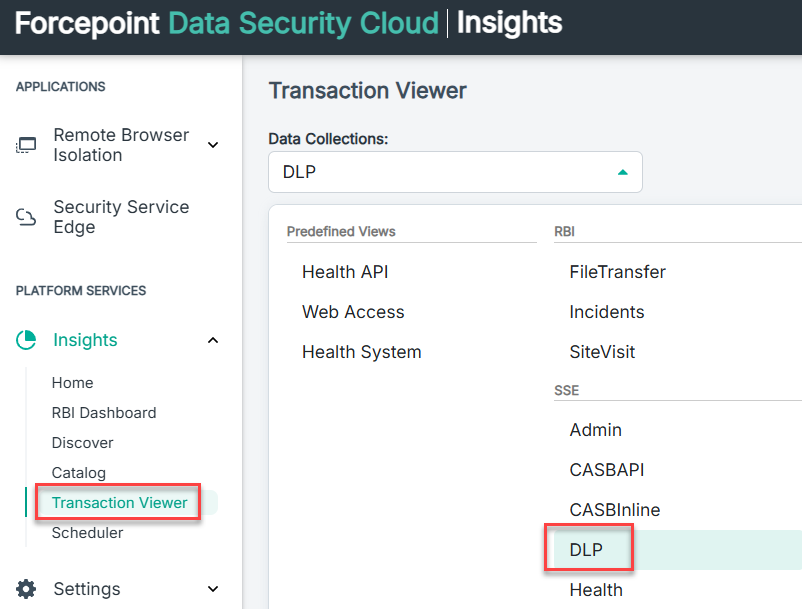Click the Security Service Edge cloud icon

tap(26, 217)
